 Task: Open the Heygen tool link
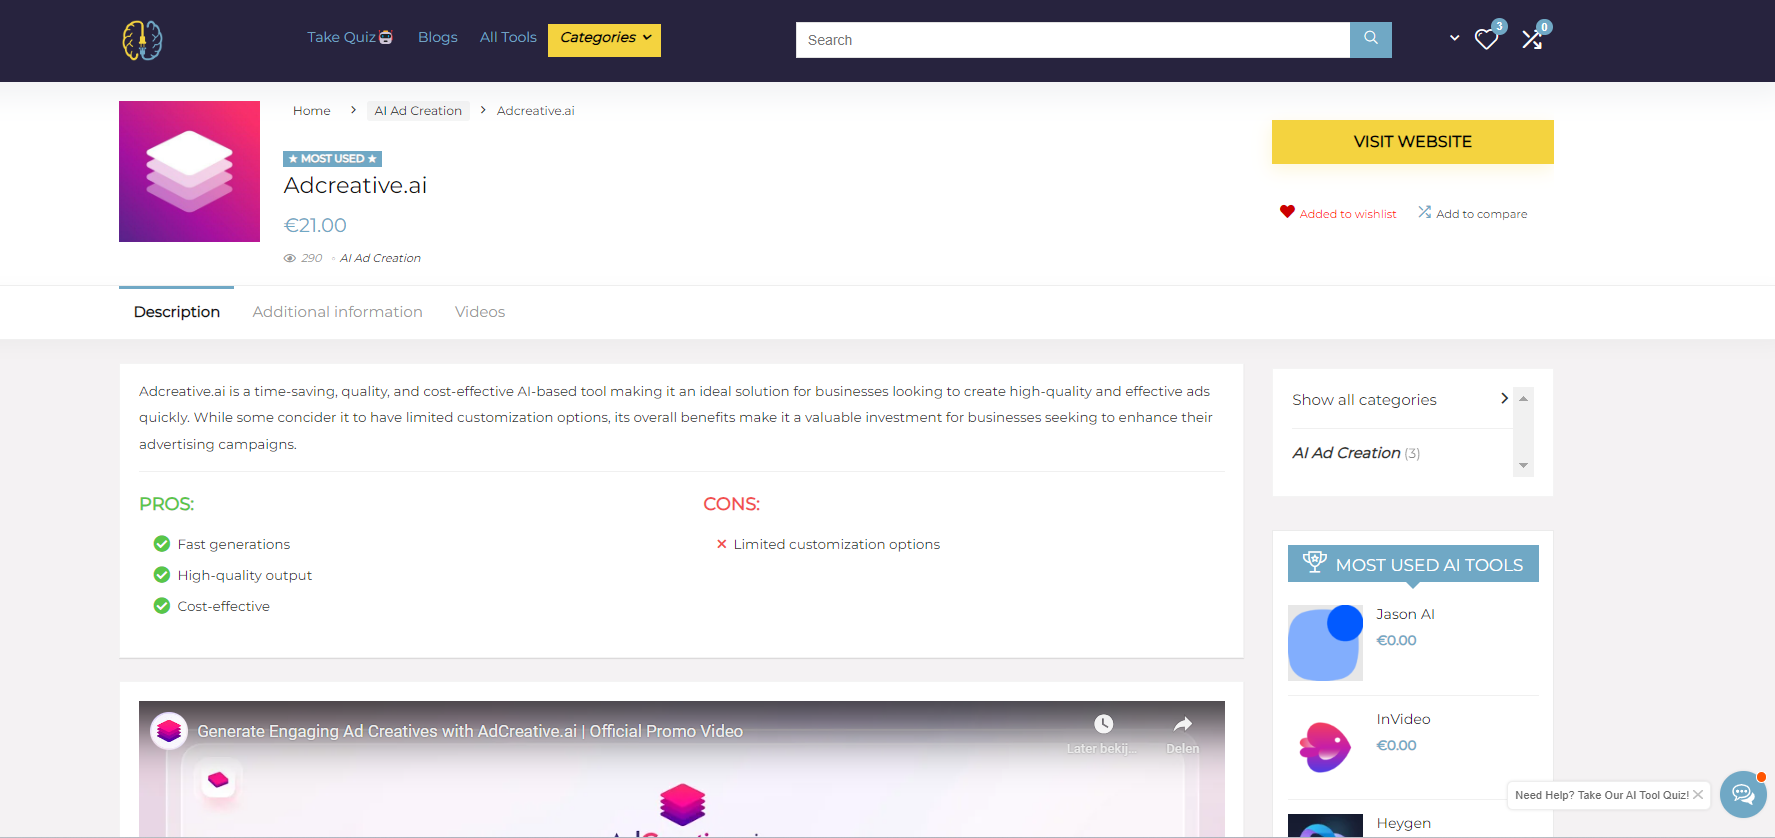click(1403, 823)
